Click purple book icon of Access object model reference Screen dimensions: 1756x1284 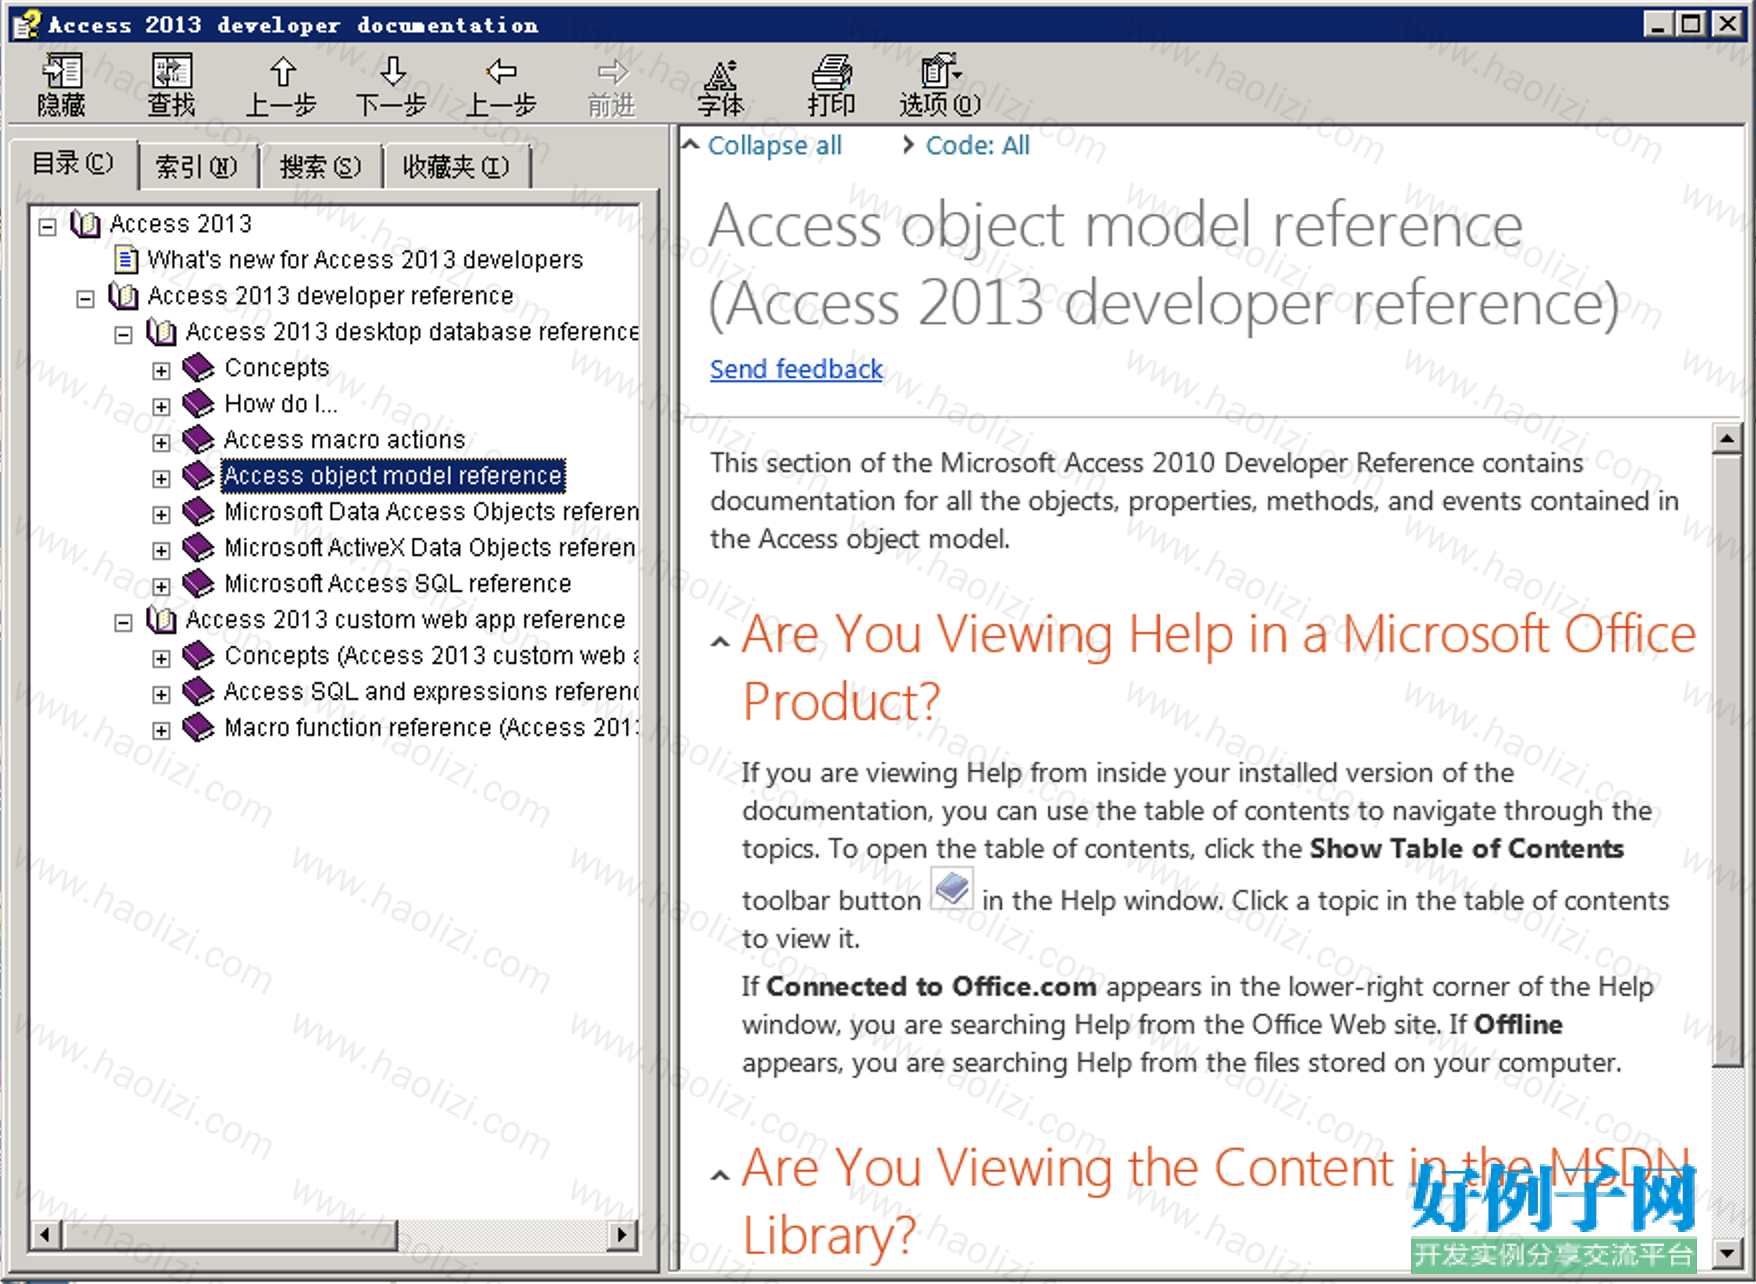click(199, 476)
